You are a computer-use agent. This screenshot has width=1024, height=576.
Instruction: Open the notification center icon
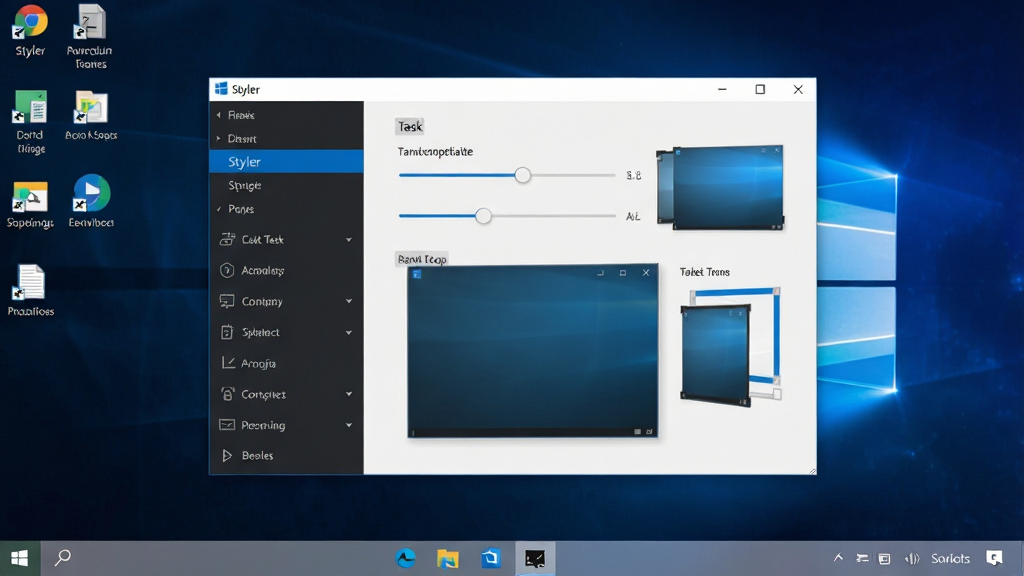coord(995,558)
